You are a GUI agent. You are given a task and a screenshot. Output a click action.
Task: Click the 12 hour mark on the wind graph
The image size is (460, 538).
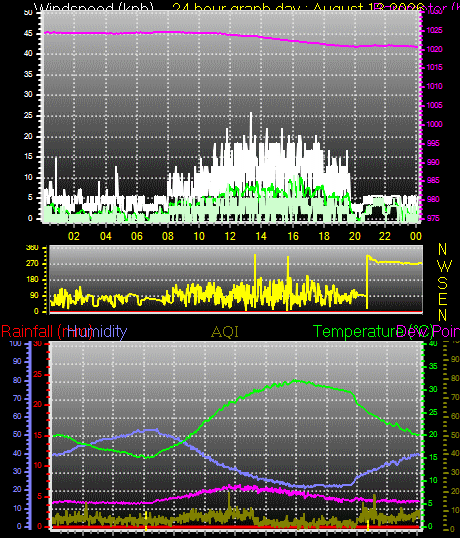pos(230,236)
